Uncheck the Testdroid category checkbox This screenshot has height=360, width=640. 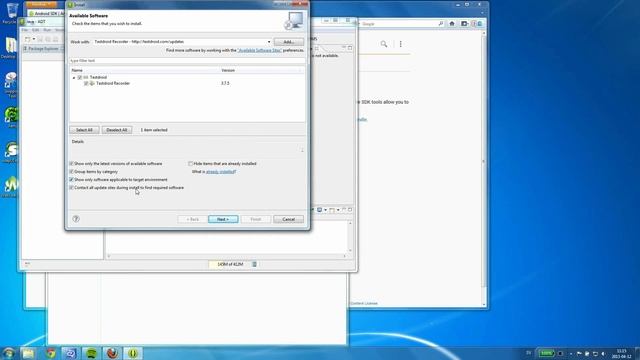click(x=80, y=77)
